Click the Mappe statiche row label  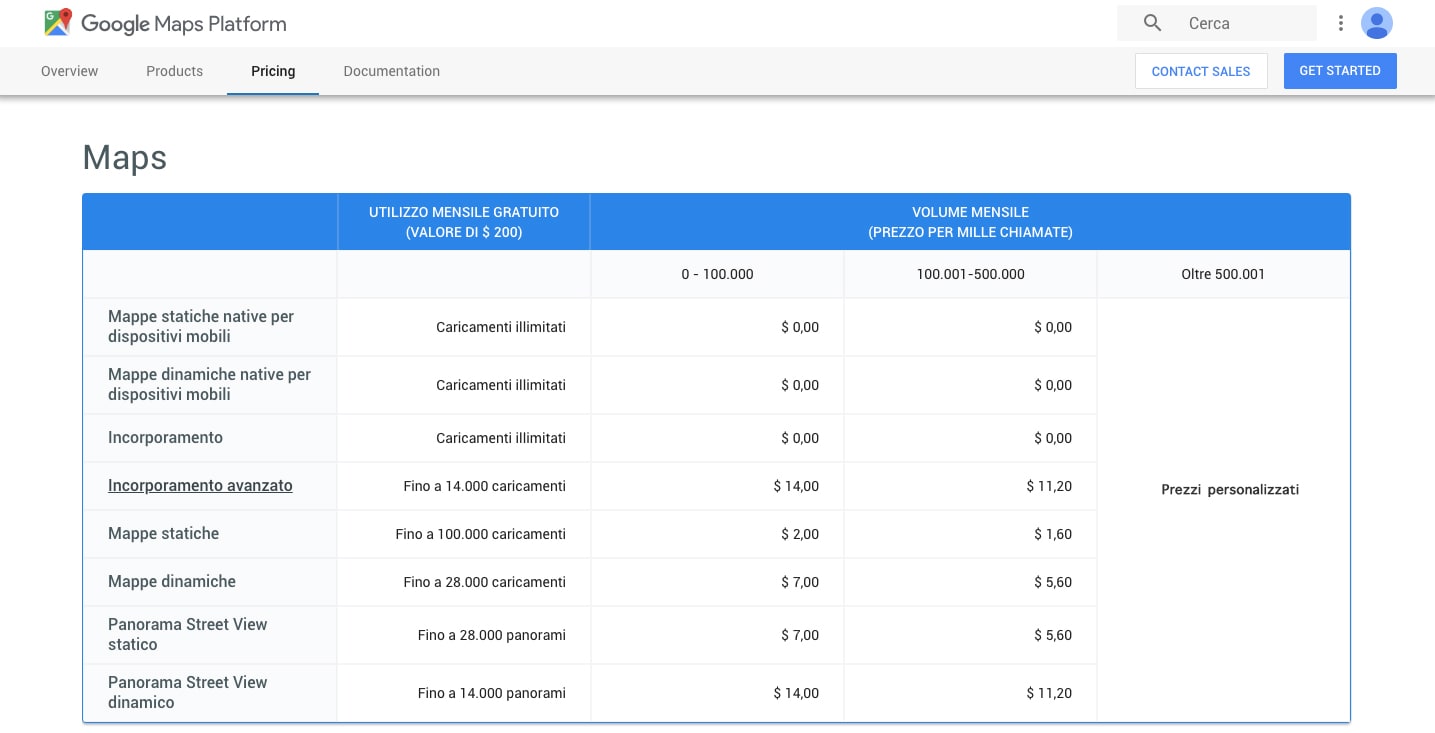click(x=163, y=534)
